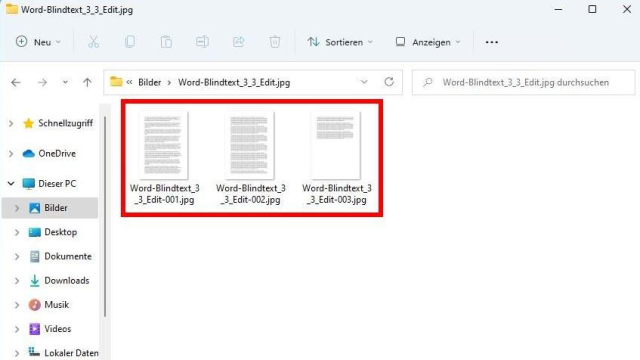Refresh the current folder view
Viewport: 640px width, 360px height.
pyautogui.click(x=389, y=82)
